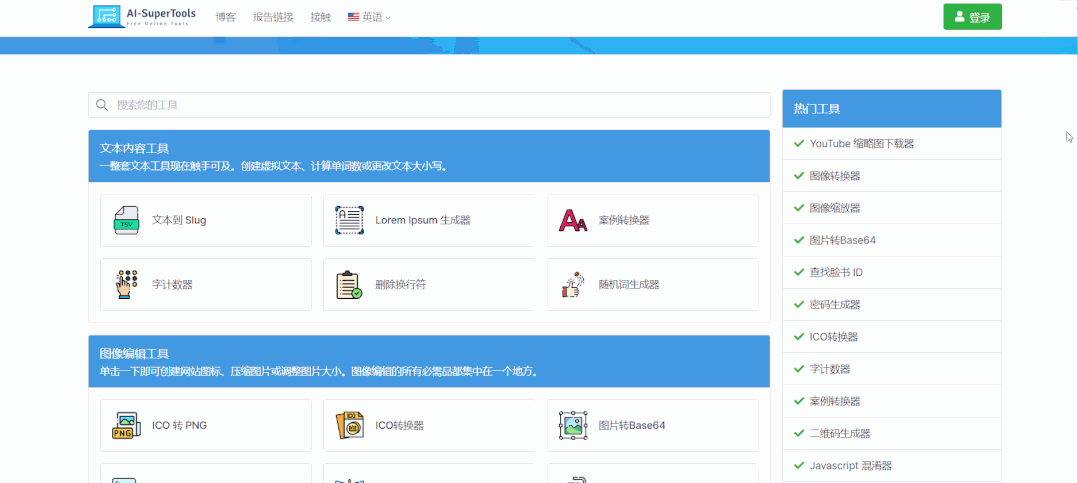Screen dimensions: 1078x483
Task: Click checkmark beside 图像缩放器
Action: (x=799, y=207)
